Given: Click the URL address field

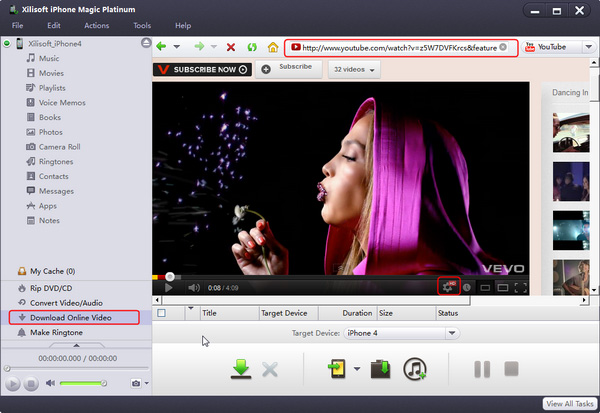Looking at the screenshot, I should 400,47.
